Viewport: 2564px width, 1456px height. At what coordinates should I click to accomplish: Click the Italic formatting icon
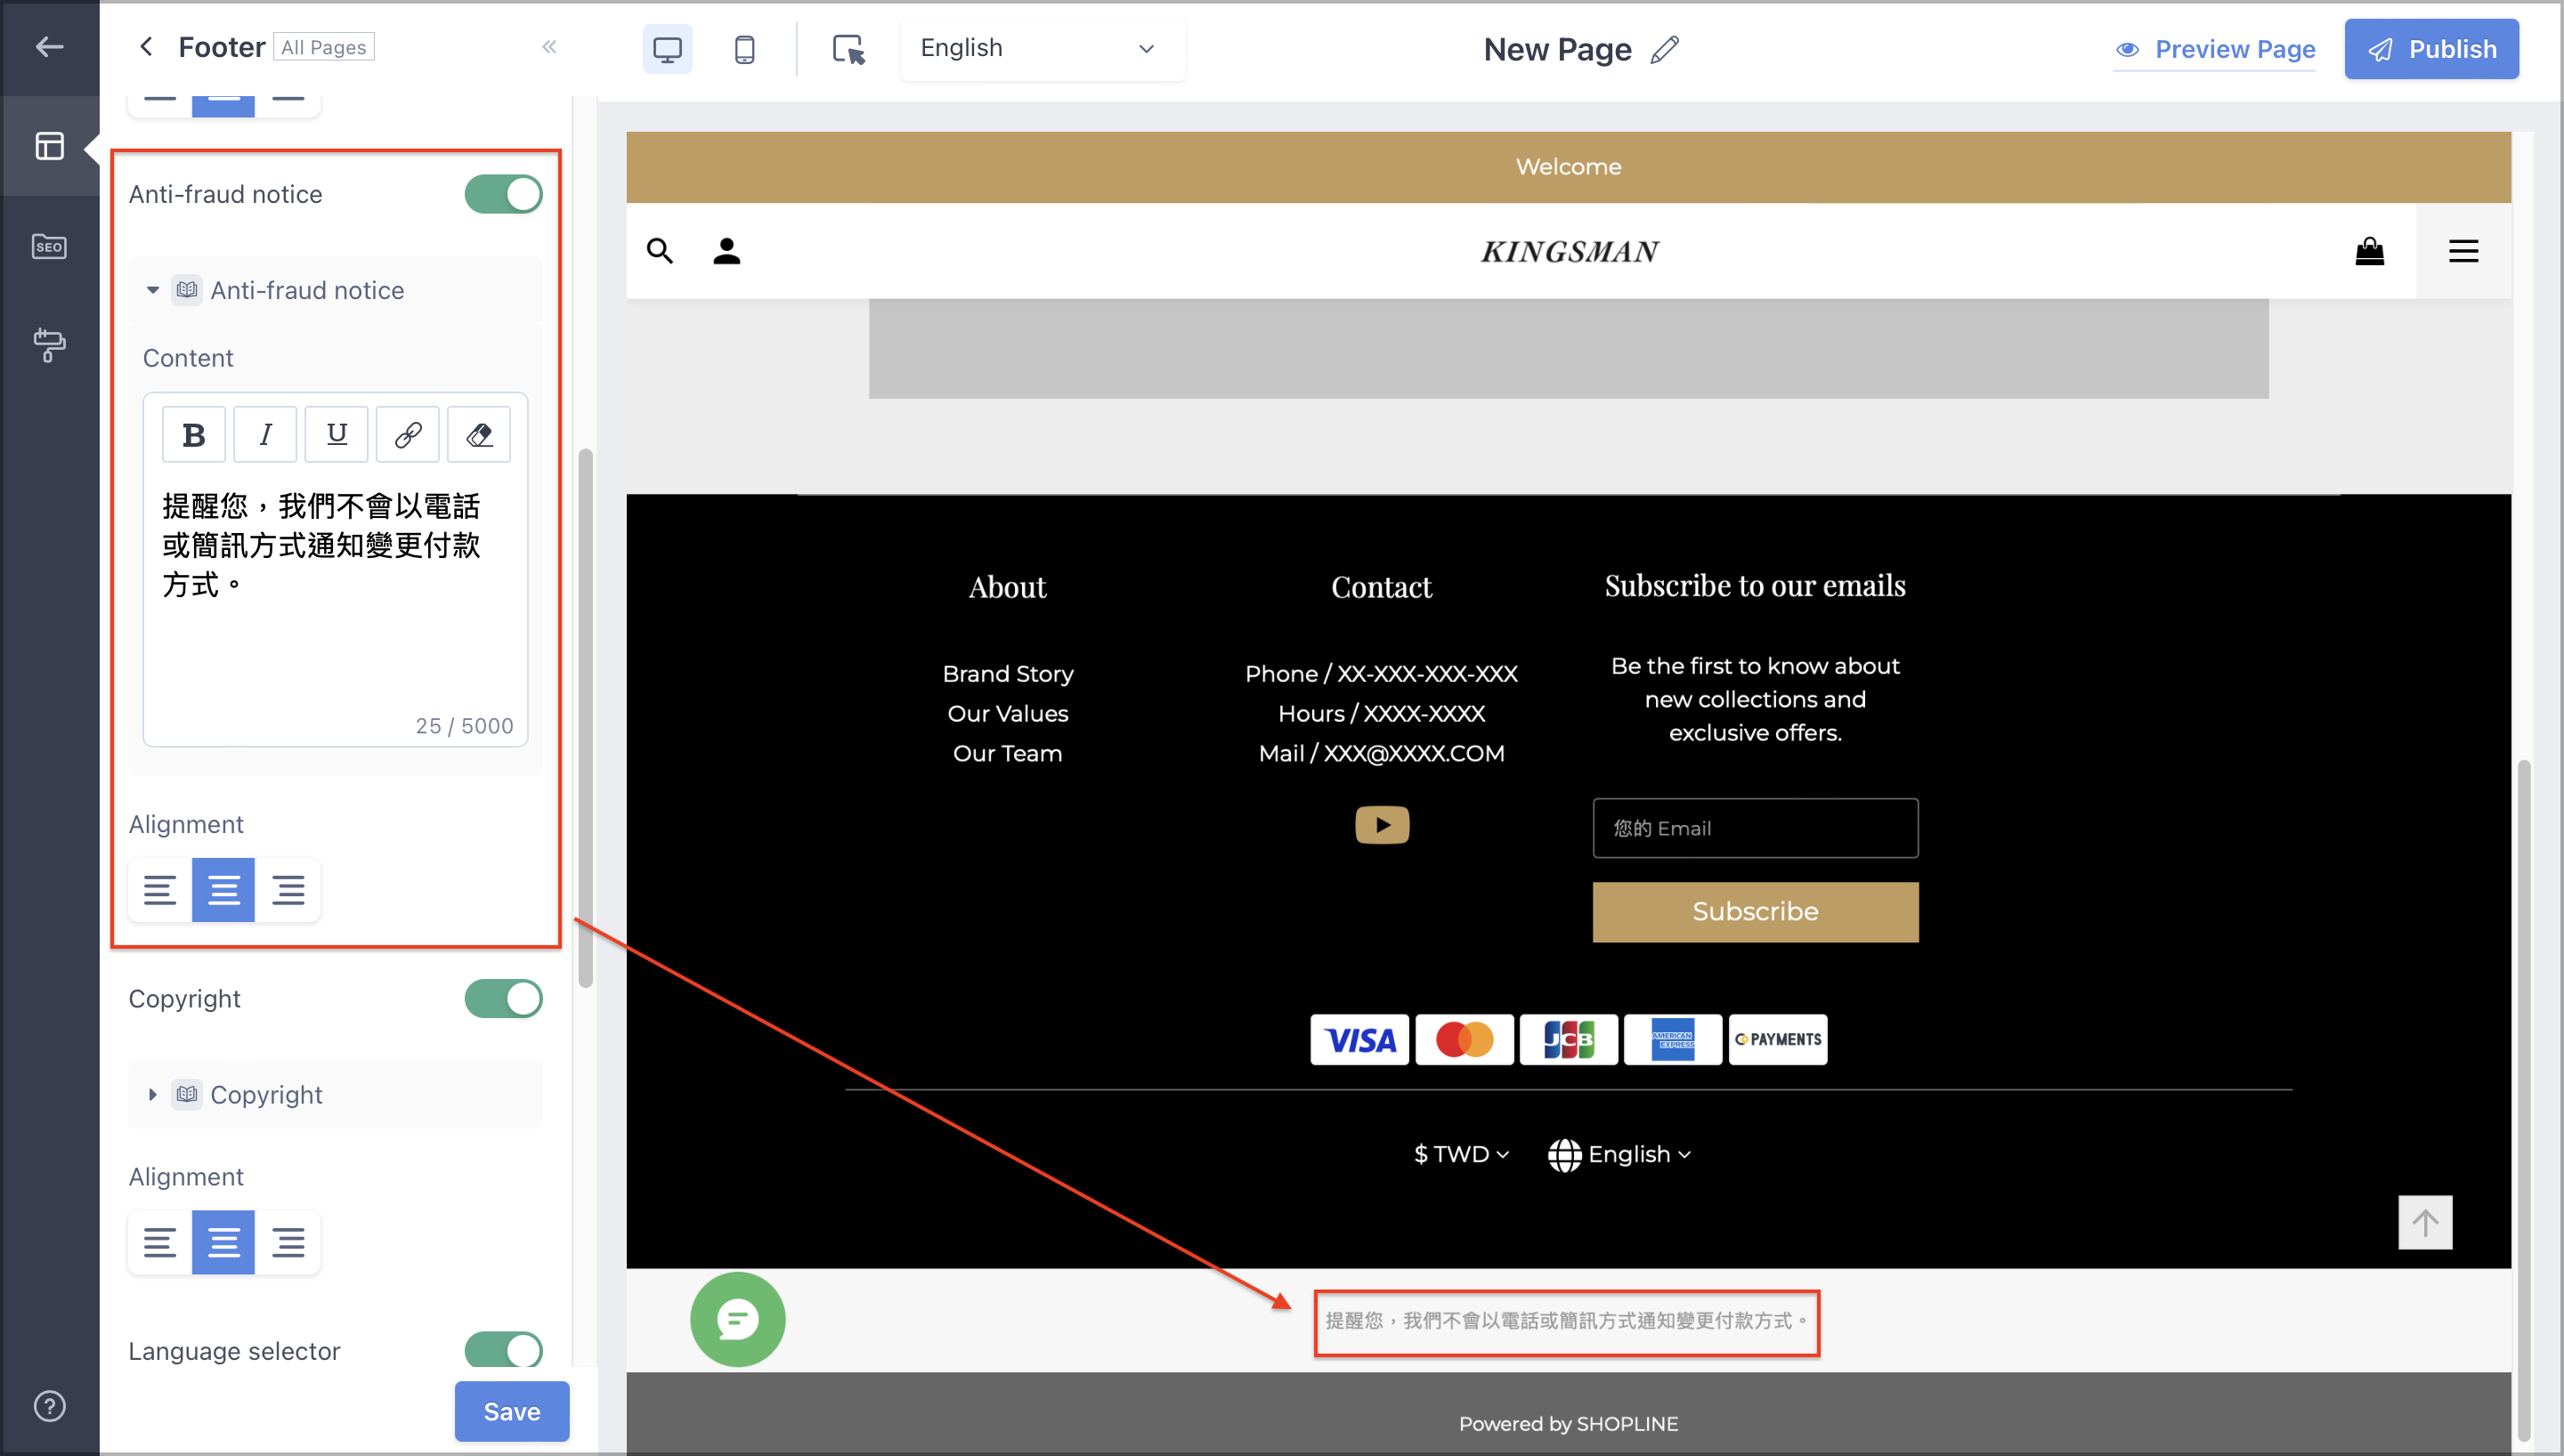coord(264,435)
